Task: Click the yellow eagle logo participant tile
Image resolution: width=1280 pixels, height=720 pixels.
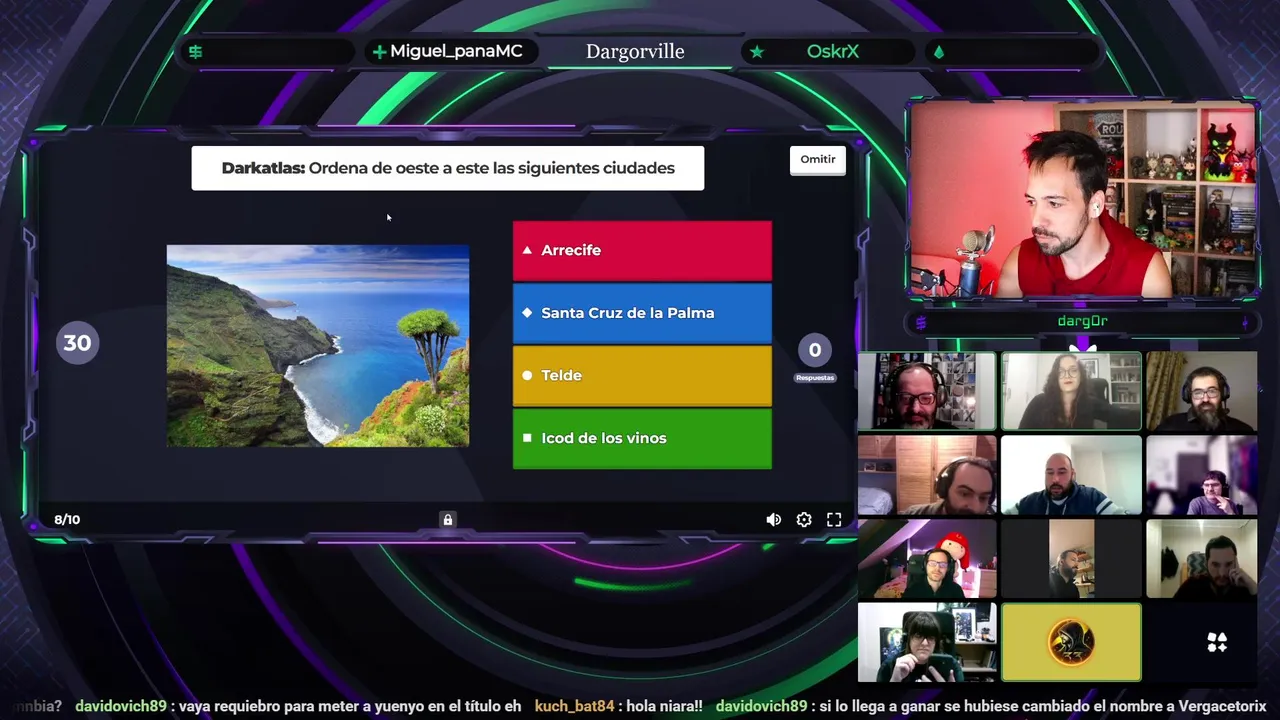Action: pos(1071,642)
